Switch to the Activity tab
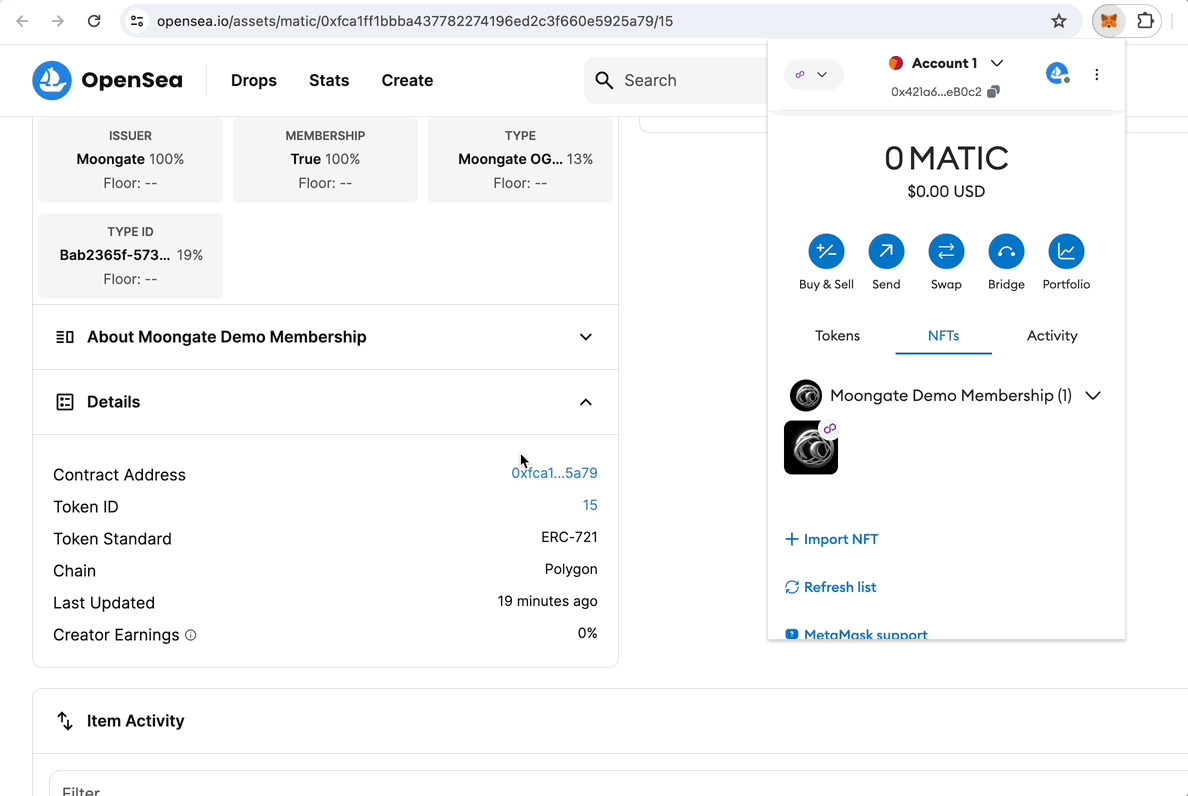 (1052, 336)
